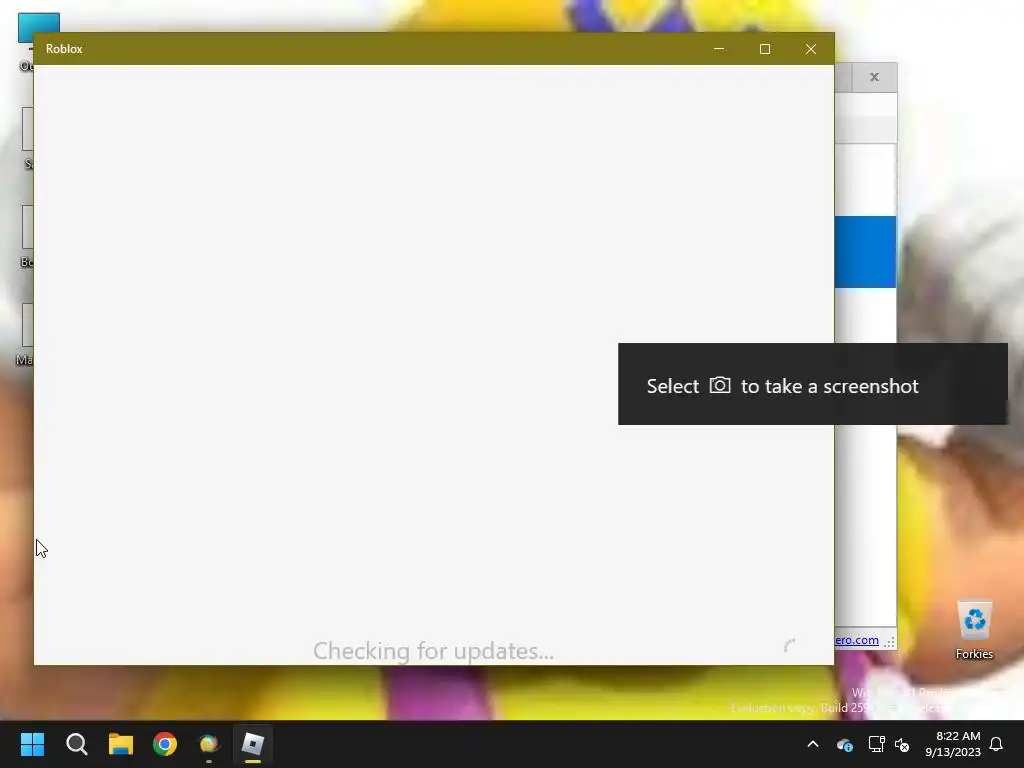This screenshot has width=1024, height=768.
Task: Click the muted volume tray icon
Action: (902, 744)
